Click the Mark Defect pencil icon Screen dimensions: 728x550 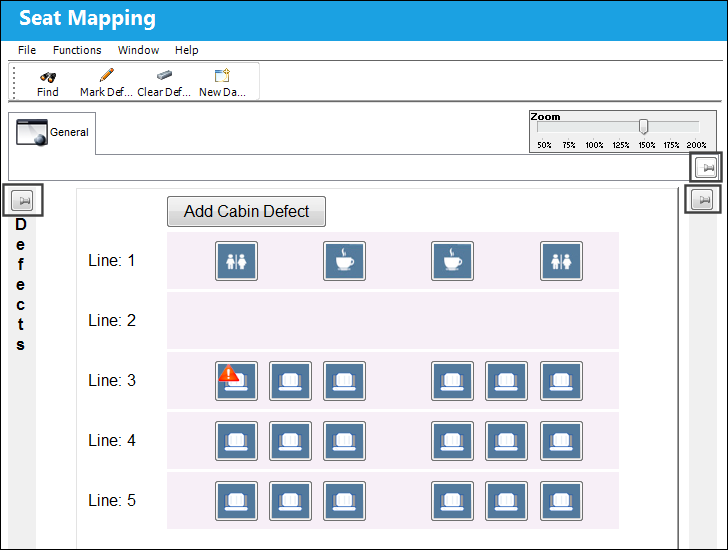tap(107, 75)
